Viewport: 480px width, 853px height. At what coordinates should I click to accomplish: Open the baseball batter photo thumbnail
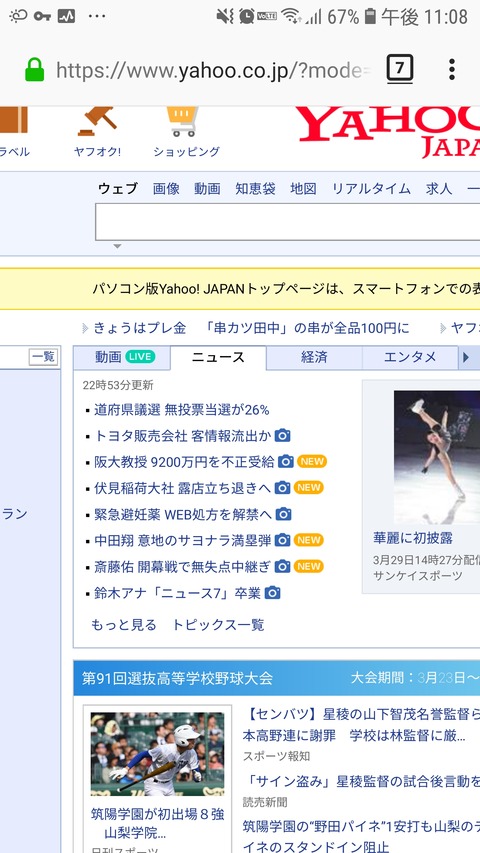coord(157,754)
